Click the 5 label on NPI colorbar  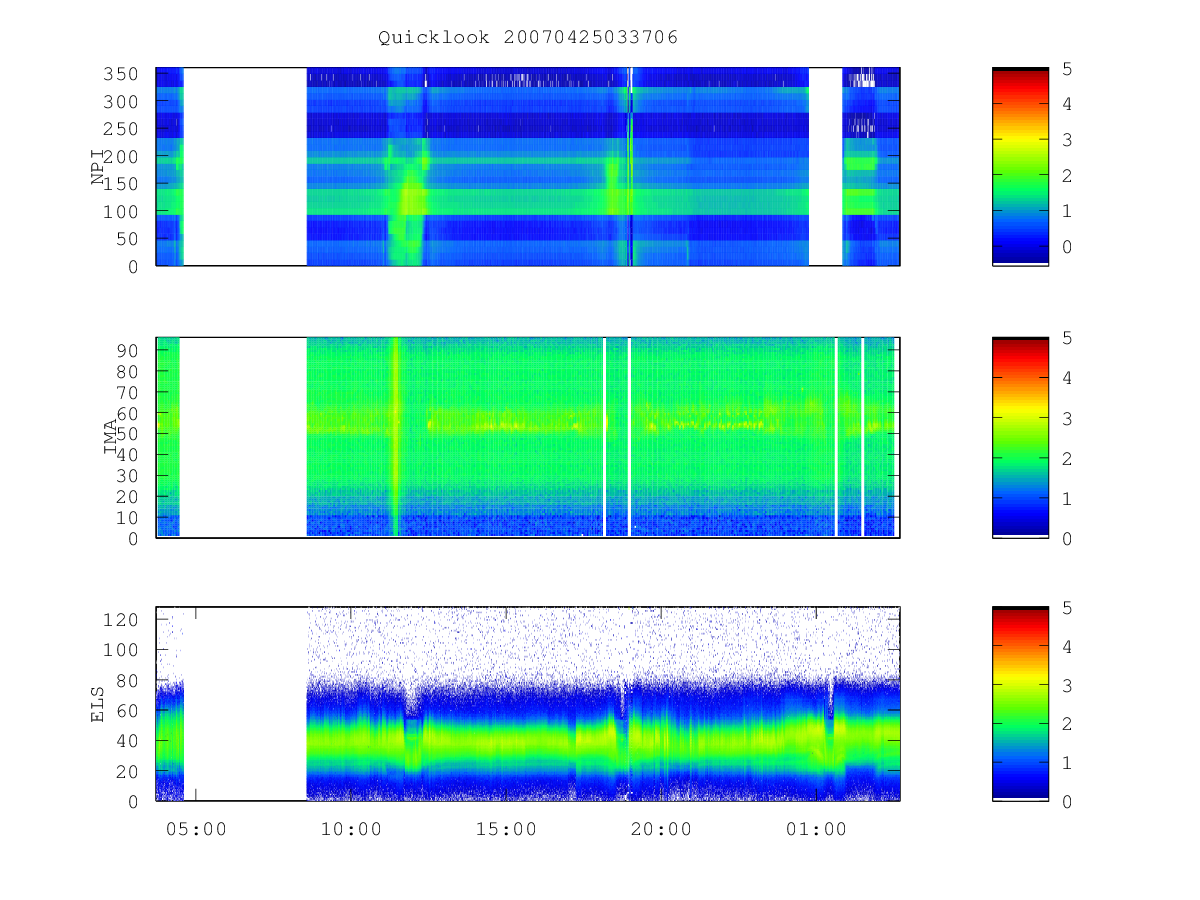click(x=1068, y=69)
